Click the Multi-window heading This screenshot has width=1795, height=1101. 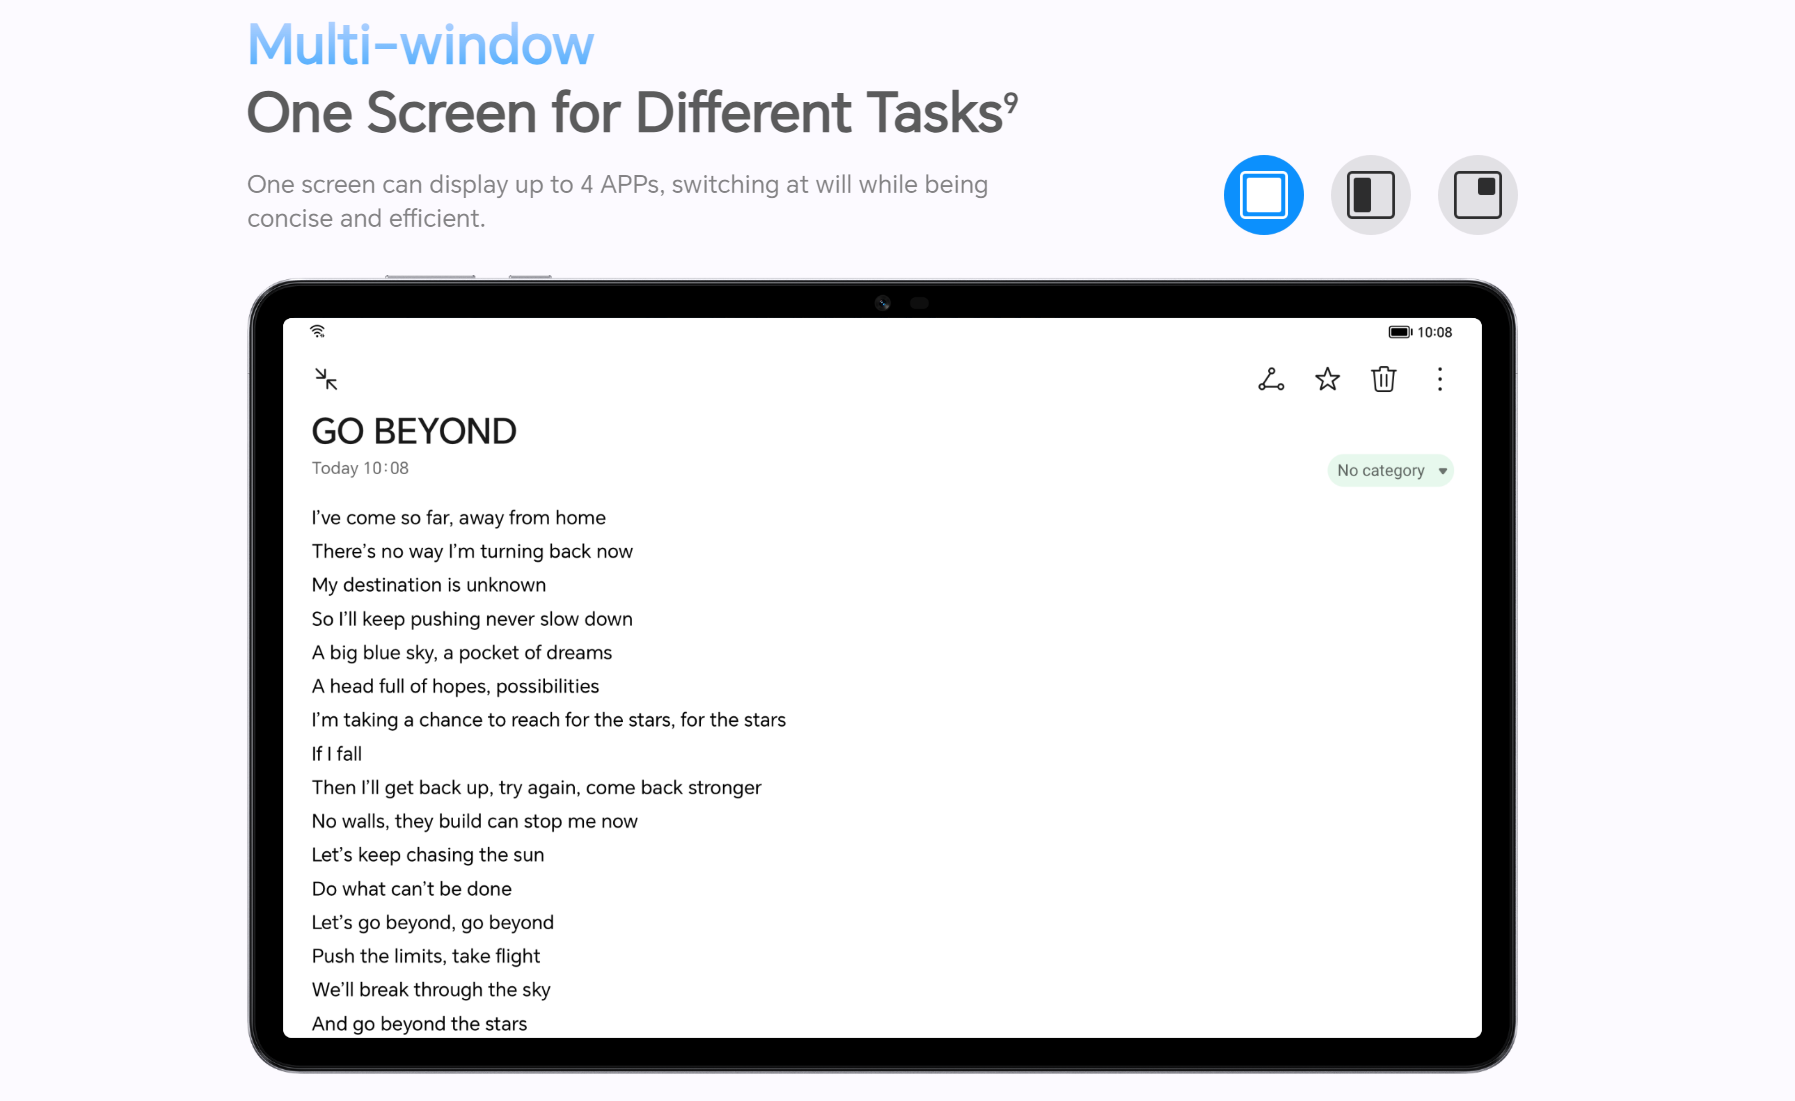(x=420, y=45)
